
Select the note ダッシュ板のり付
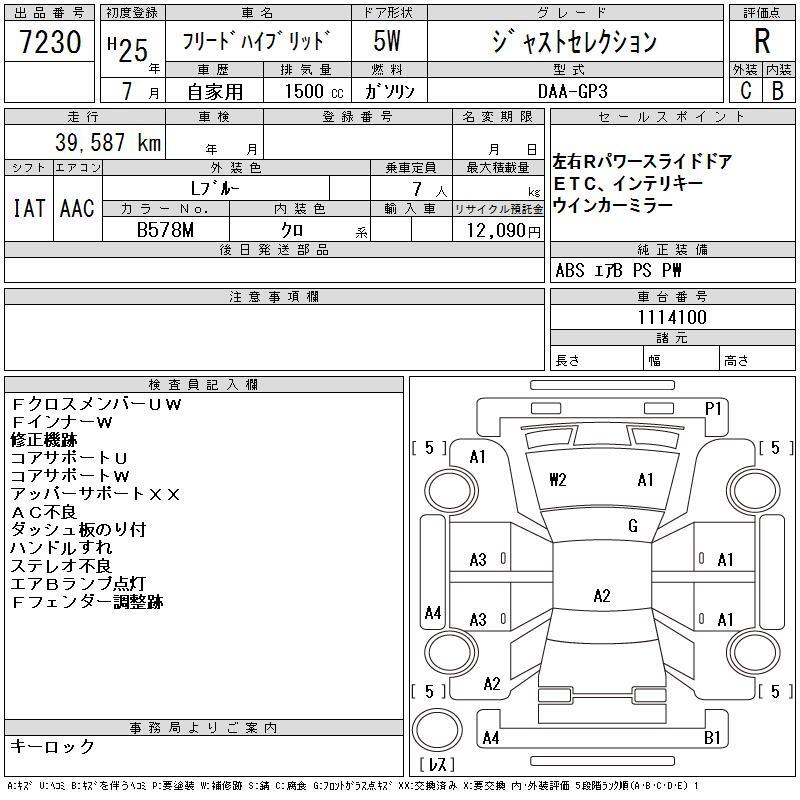pos(79,530)
